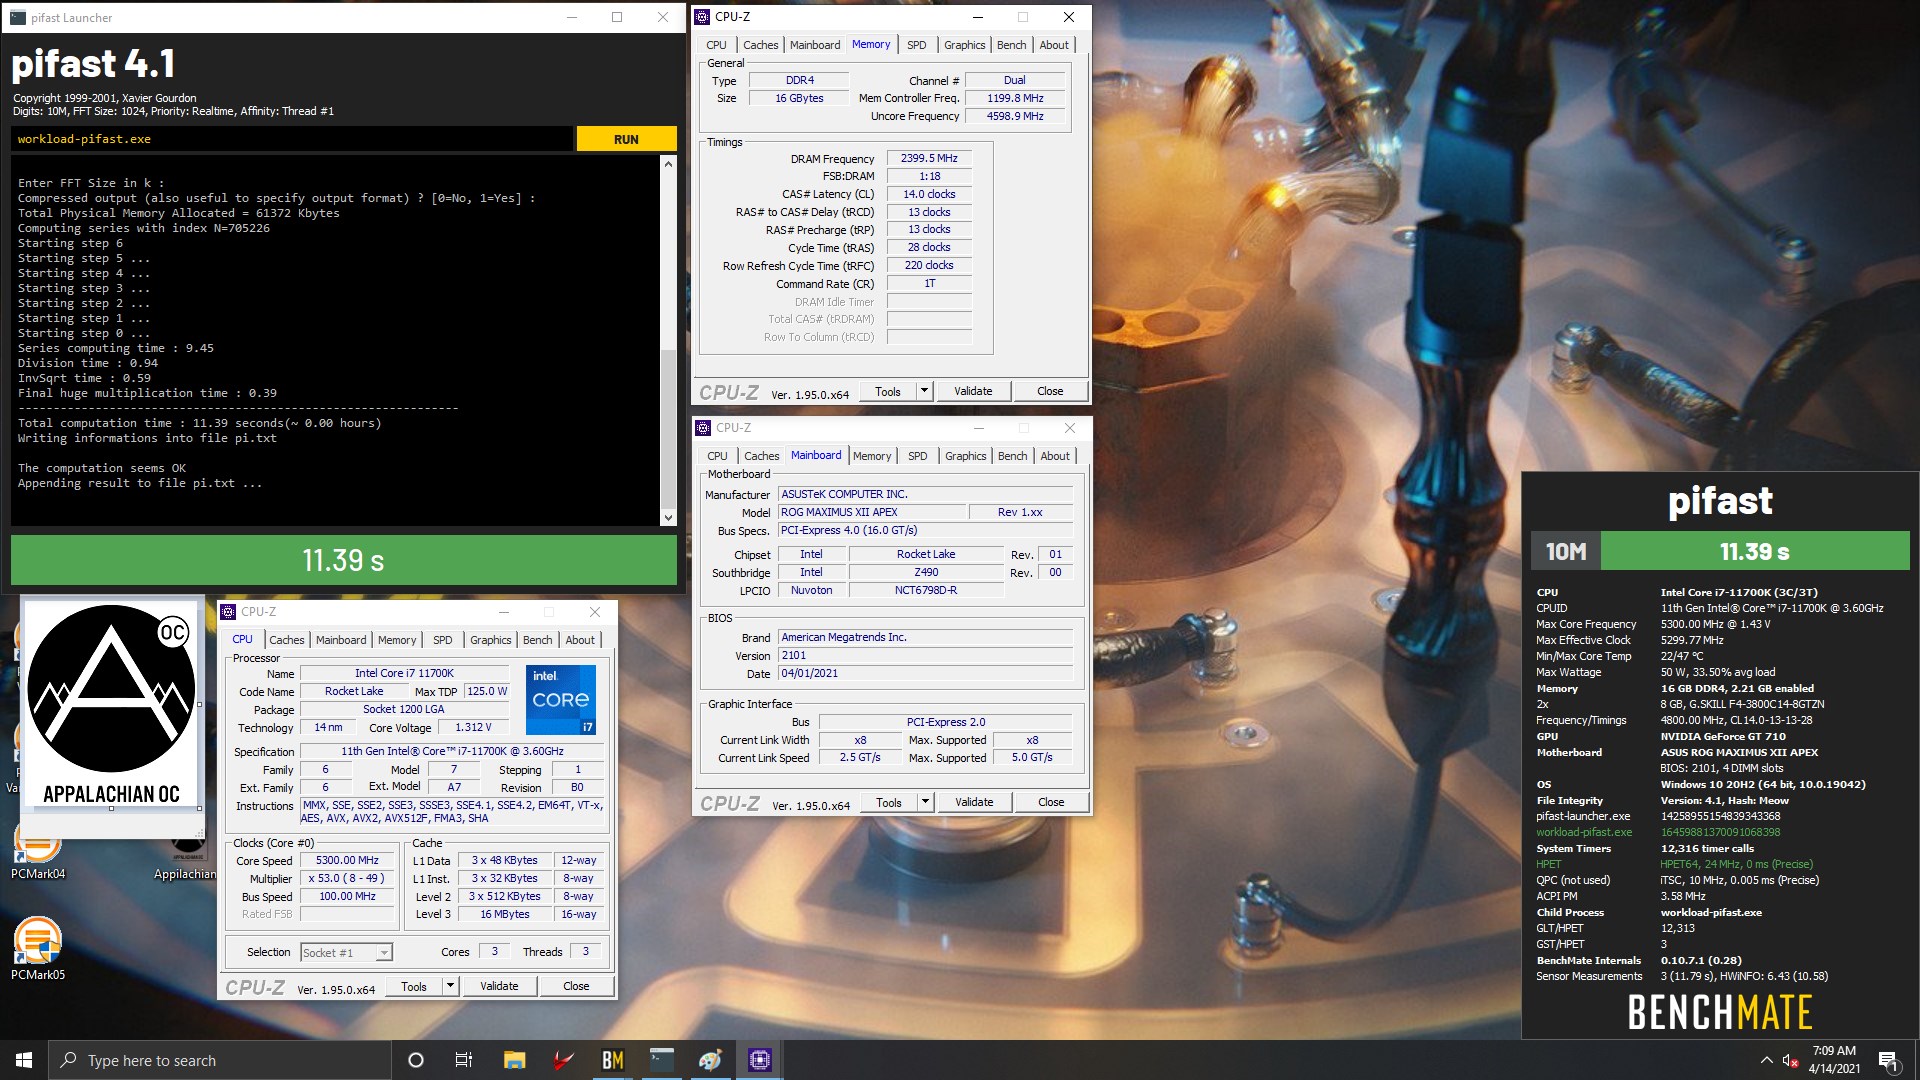Open Bench tab in Mainboard CPU-Z window

point(1012,456)
